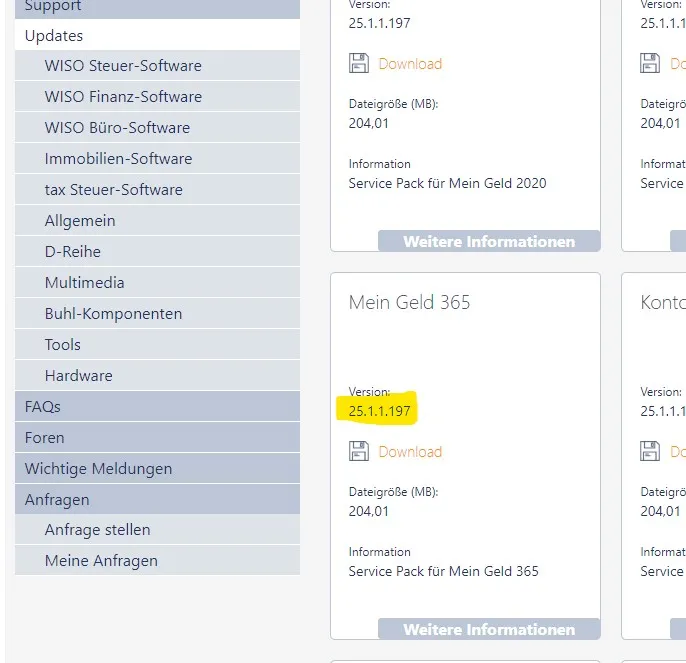Click the floppy disk icon for Mein Geld 365
The width and height of the screenshot is (686, 663).
click(359, 452)
